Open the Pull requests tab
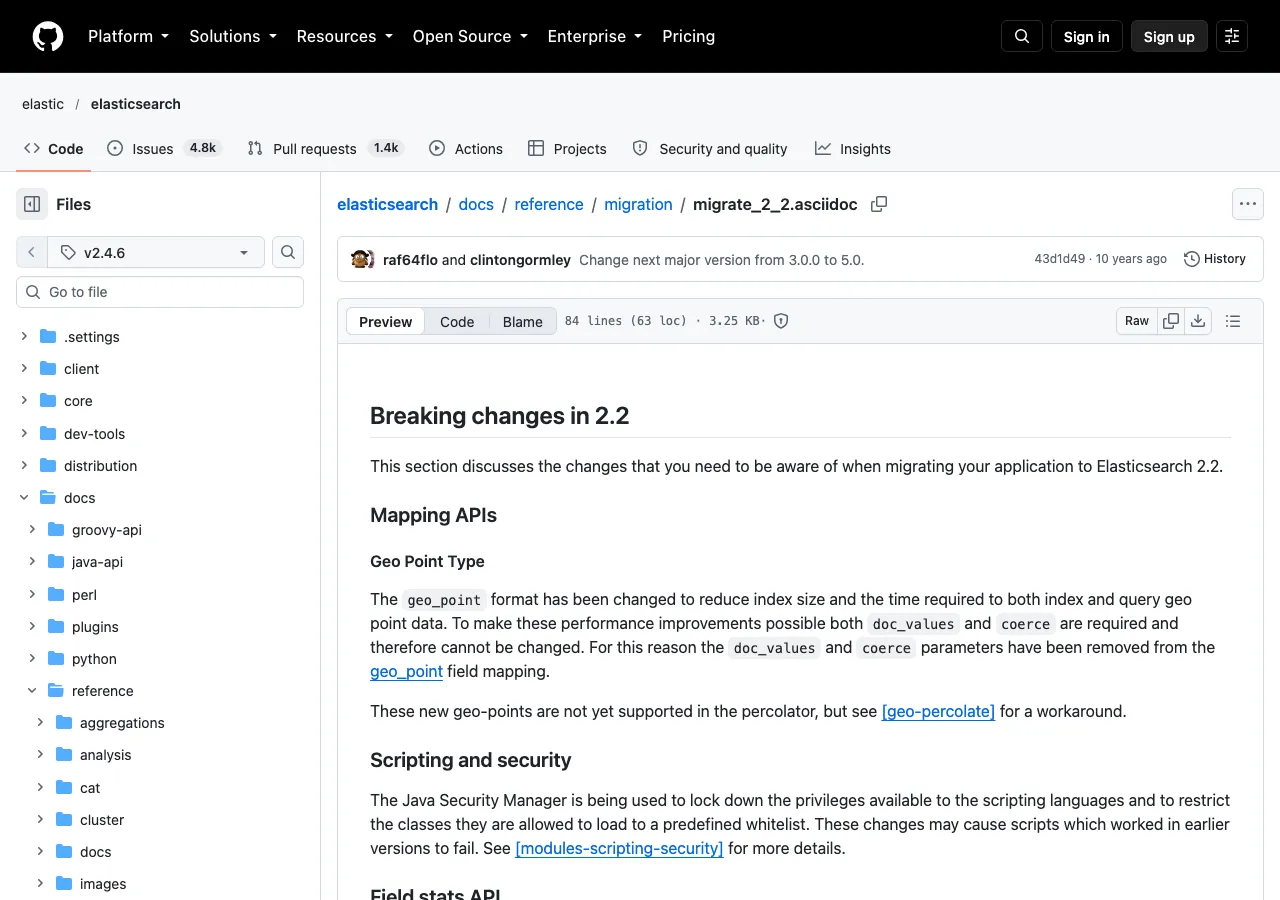This screenshot has height=900, width=1280. pos(326,148)
